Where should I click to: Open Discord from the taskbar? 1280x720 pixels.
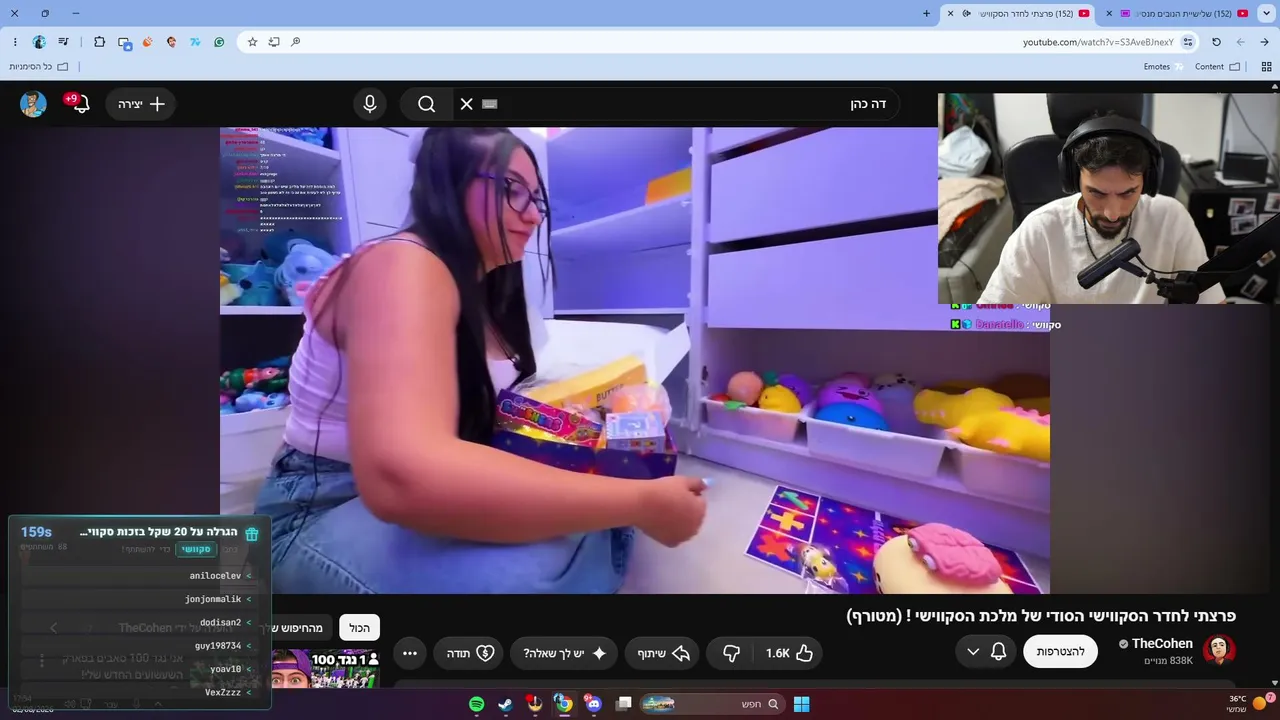(x=594, y=704)
